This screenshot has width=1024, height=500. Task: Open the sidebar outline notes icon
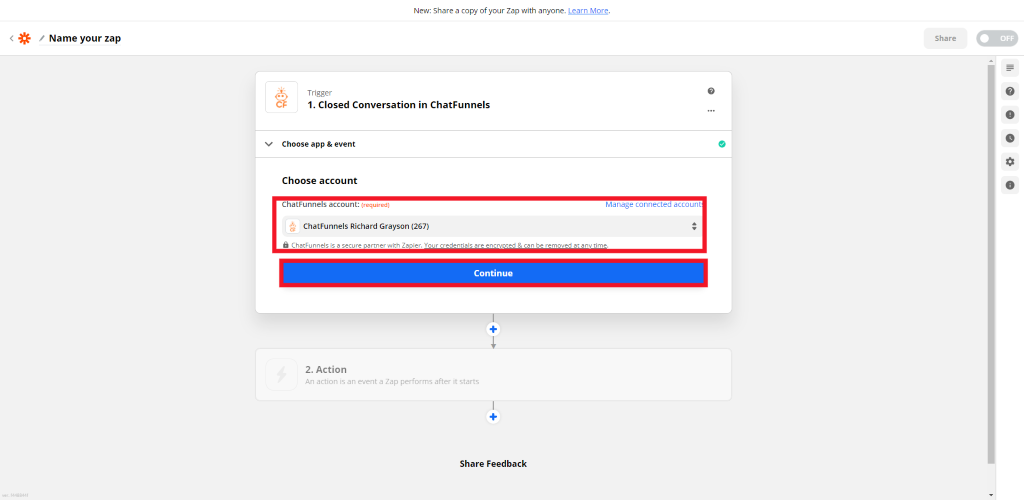coord(1010,68)
